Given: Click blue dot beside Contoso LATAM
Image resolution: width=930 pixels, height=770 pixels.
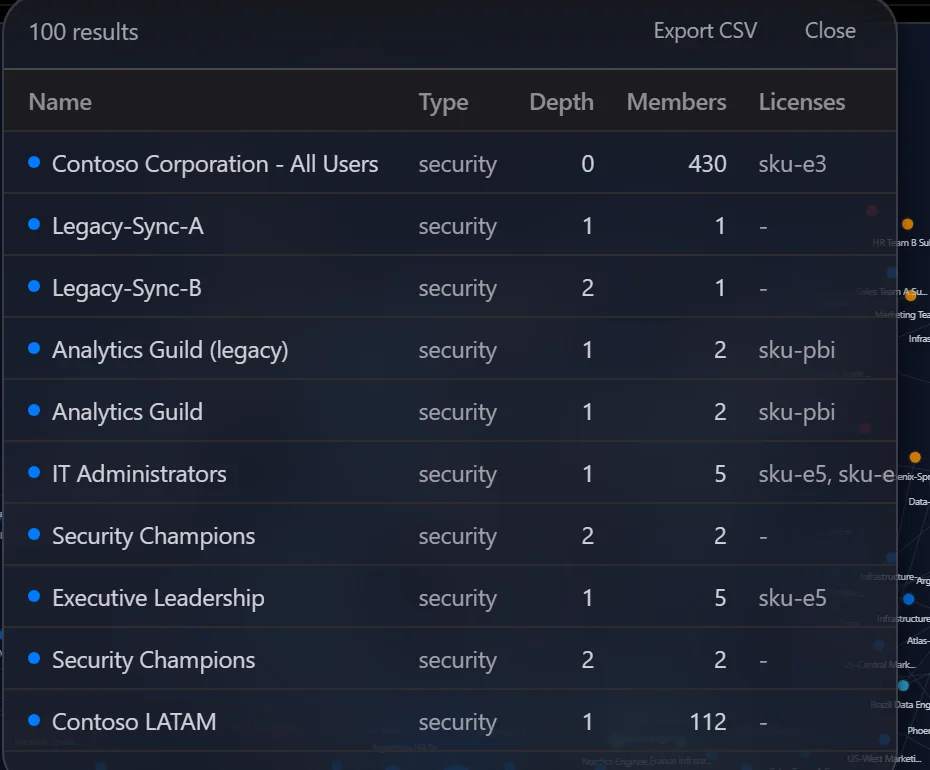Looking at the screenshot, I should [34, 720].
